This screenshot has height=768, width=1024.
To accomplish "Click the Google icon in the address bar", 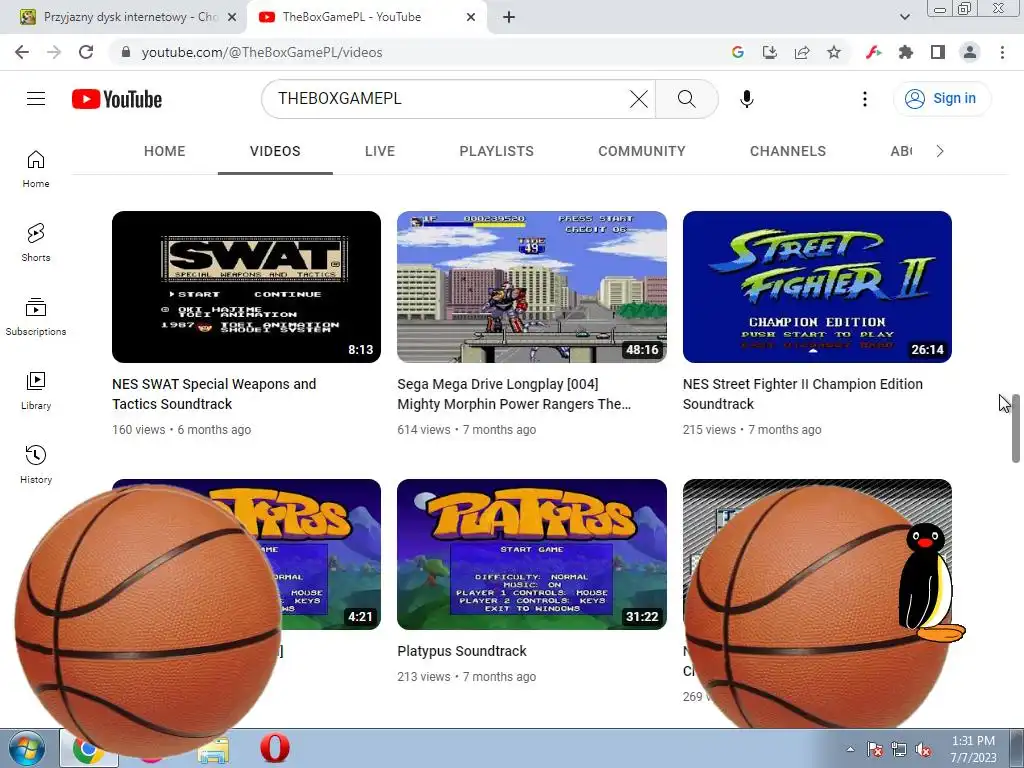I will (738, 52).
